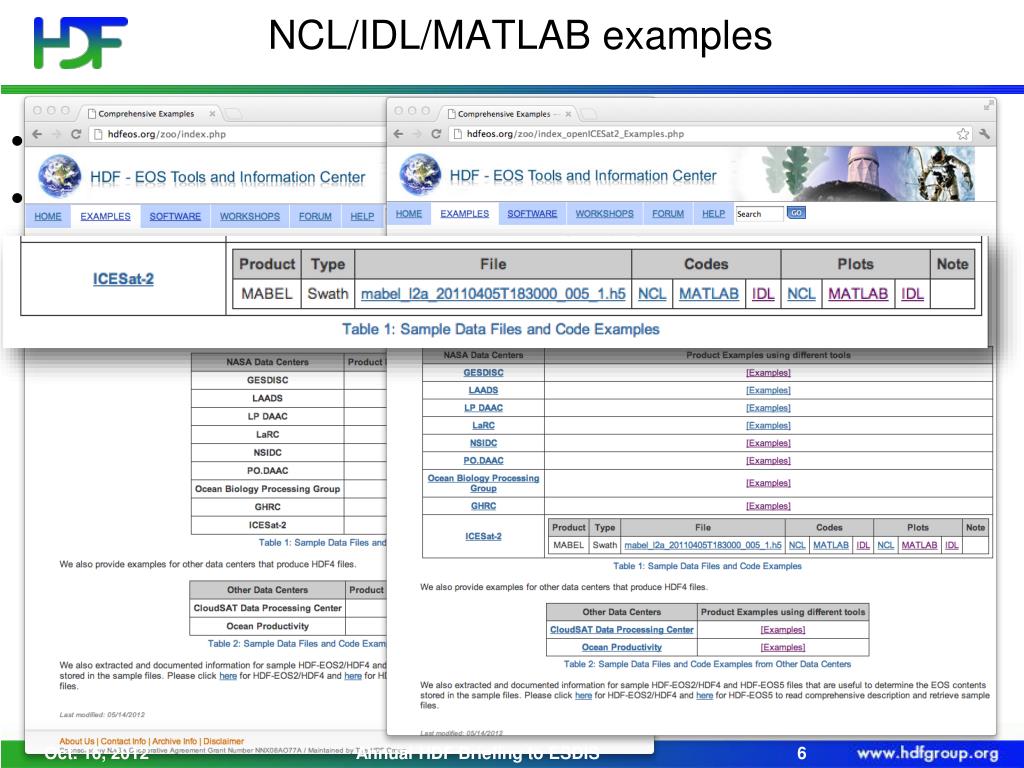Open SOFTWARE menu in left window
This screenshot has width=1024, height=768.
pos(175,216)
